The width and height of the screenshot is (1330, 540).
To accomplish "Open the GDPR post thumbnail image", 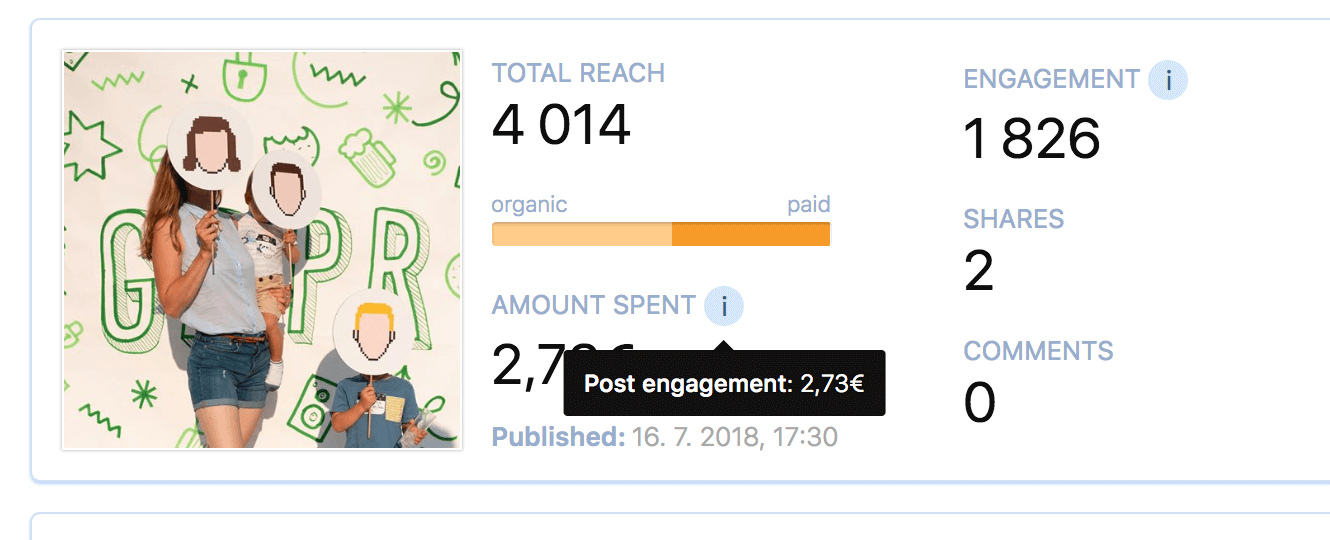I will click(262, 250).
